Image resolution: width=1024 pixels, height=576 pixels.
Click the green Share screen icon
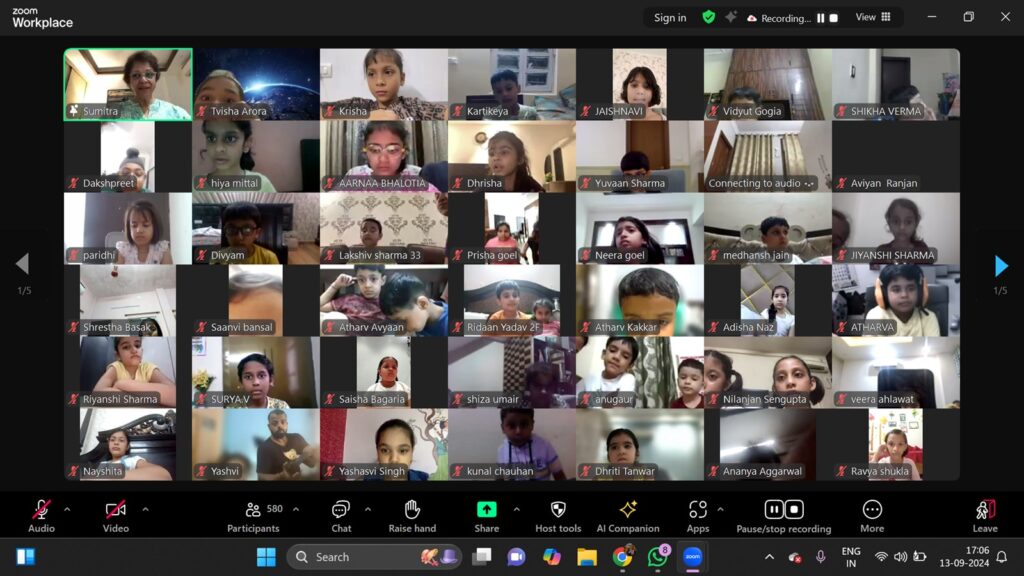tap(487, 510)
